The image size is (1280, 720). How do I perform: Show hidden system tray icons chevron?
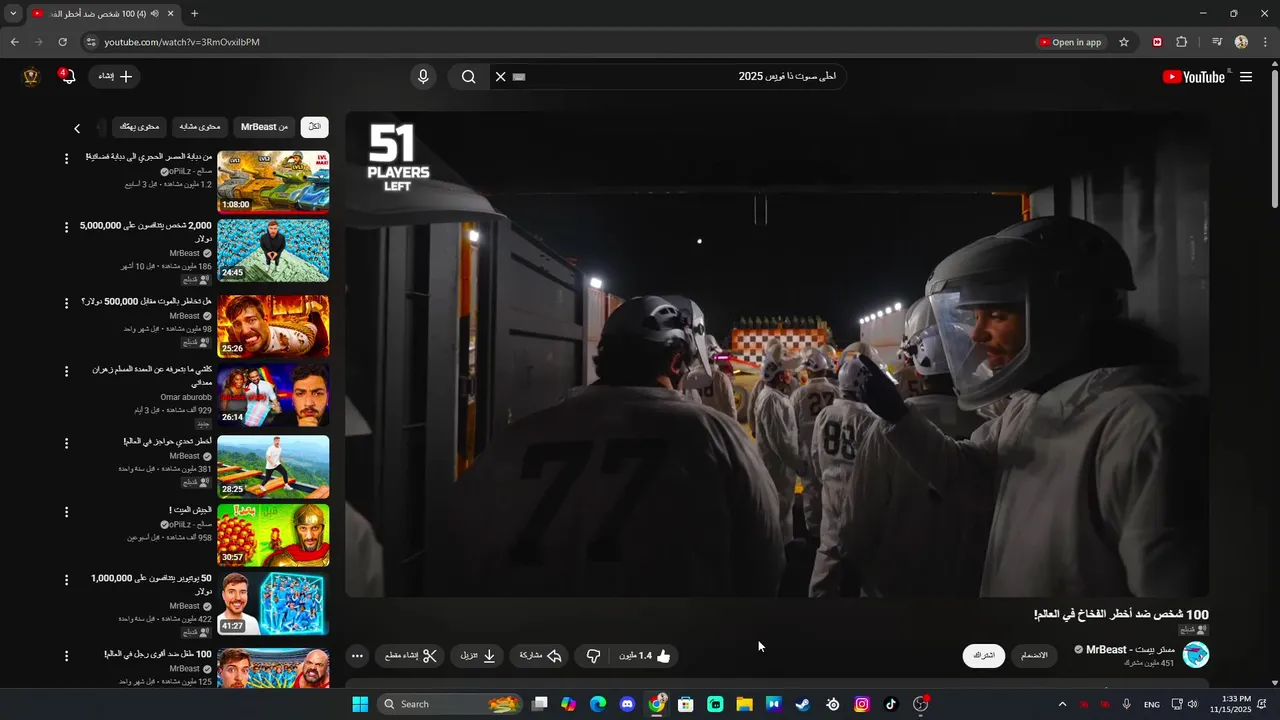pyautogui.click(x=1062, y=704)
